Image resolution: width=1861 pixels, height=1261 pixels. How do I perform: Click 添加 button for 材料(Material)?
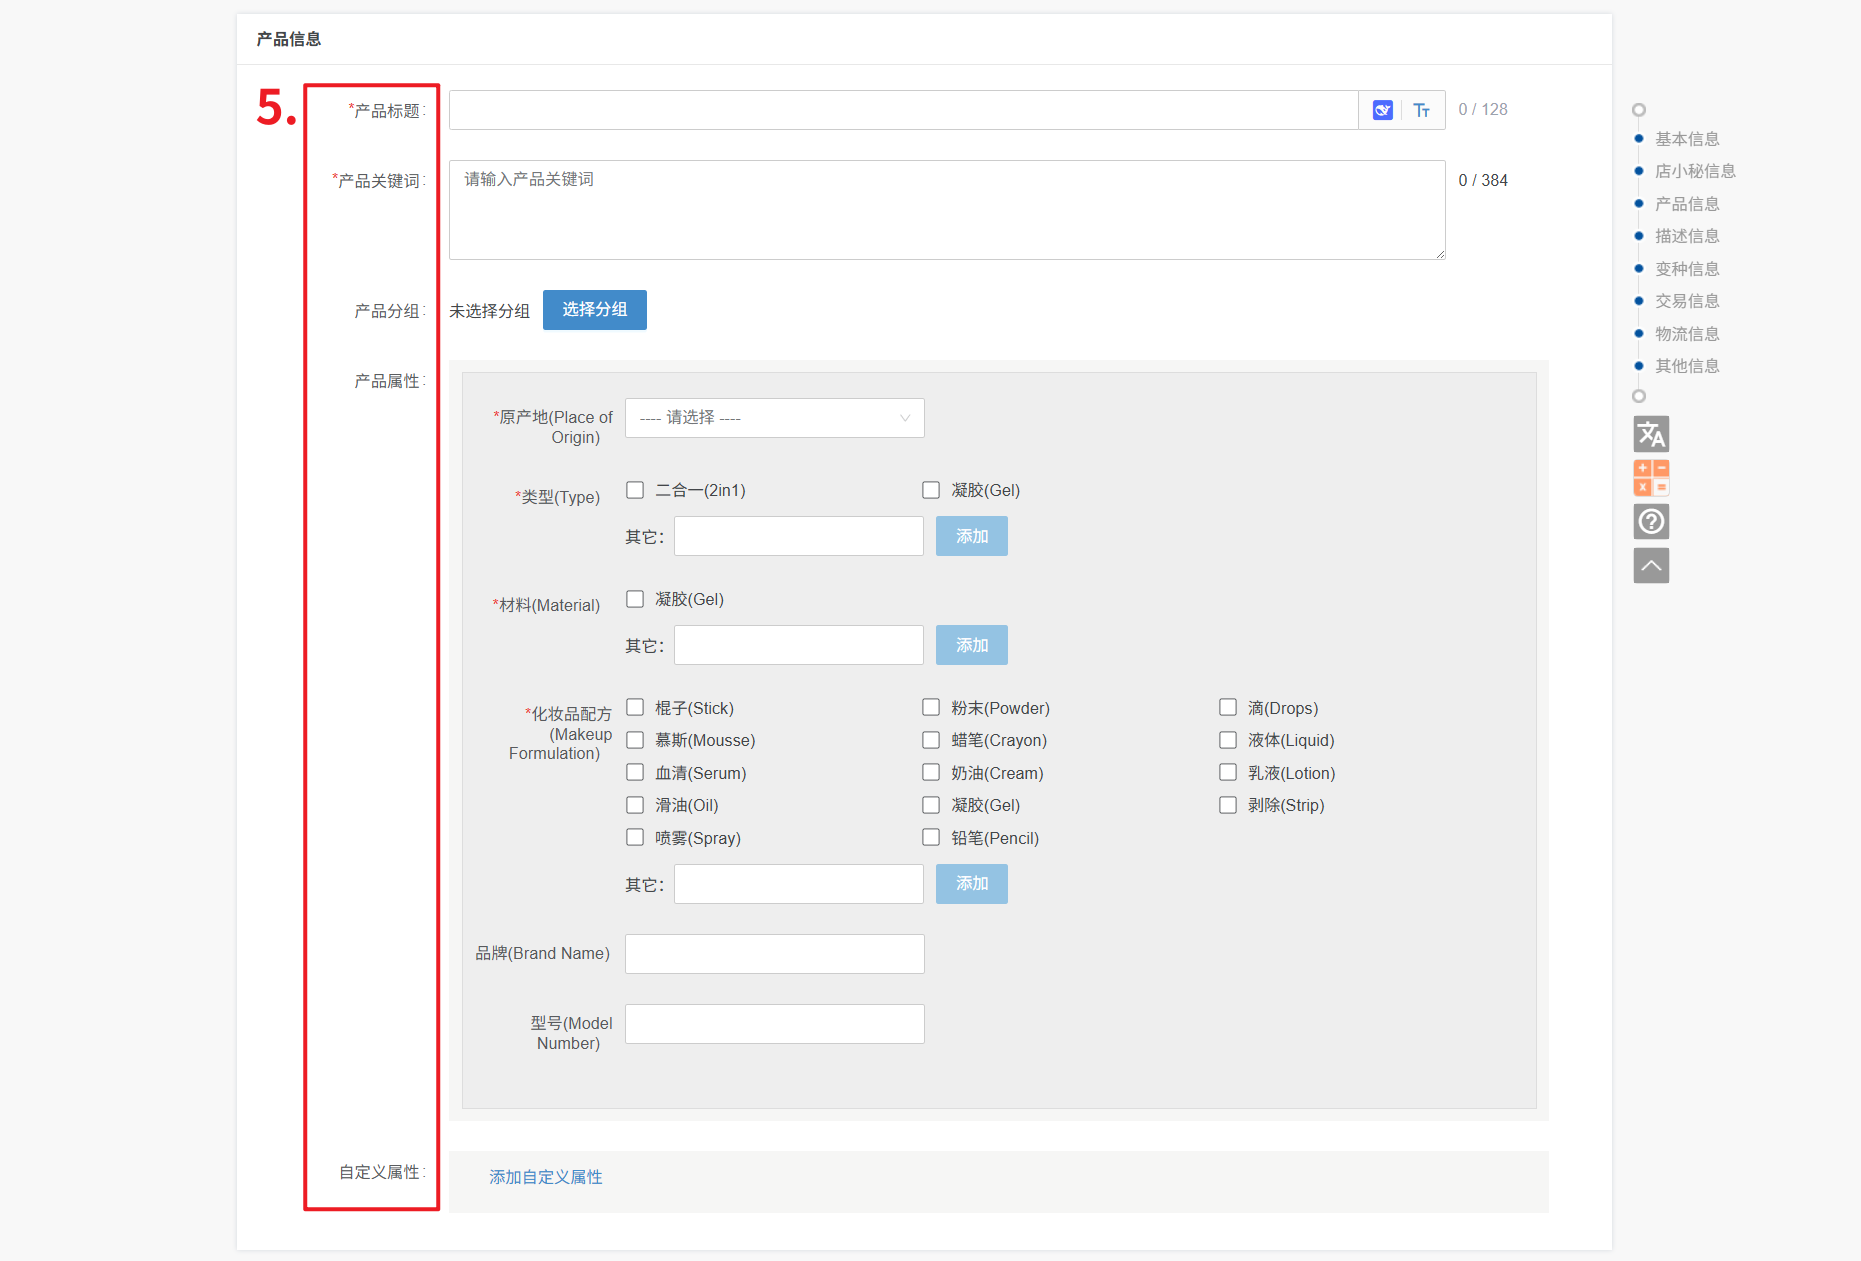972,645
